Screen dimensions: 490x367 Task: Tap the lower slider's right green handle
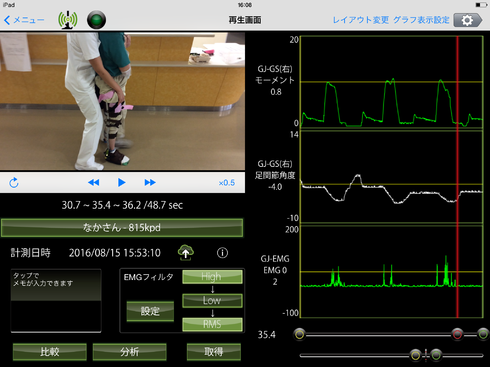tap(436, 355)
